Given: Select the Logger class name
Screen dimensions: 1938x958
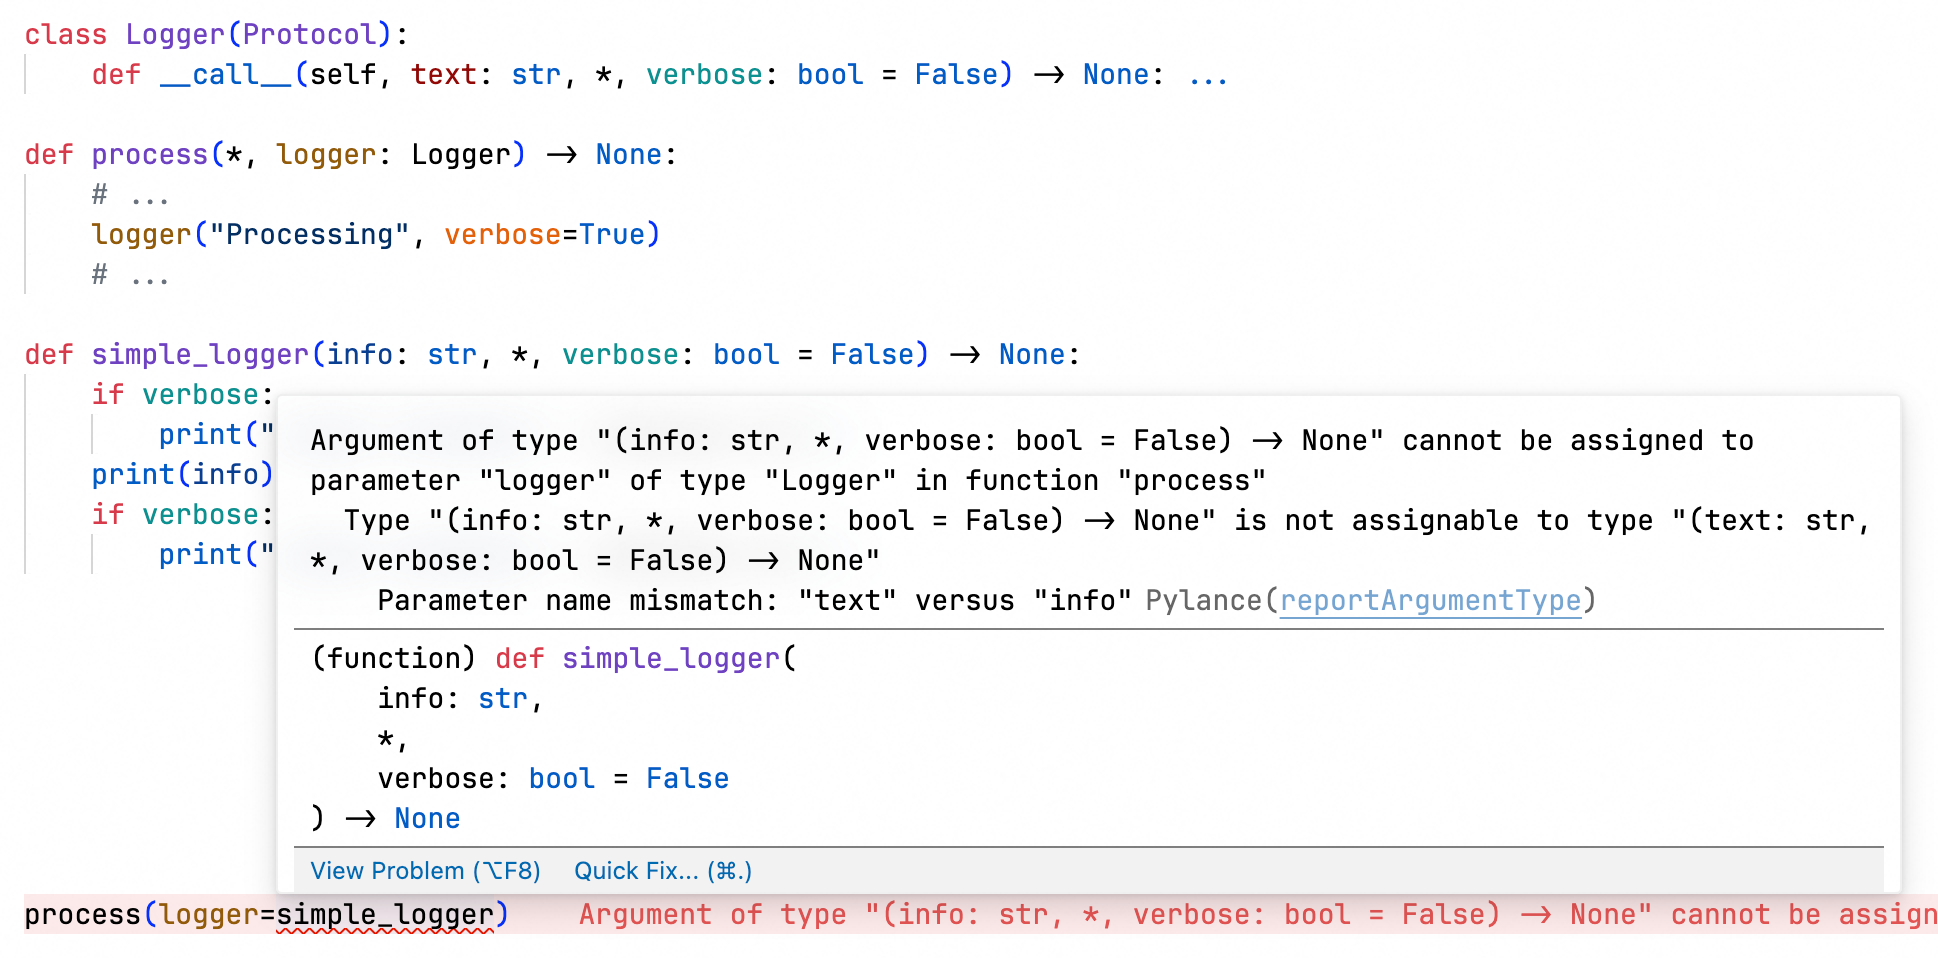Looking at the screenshot, I should pyautogui.click(x=175, y=33).
